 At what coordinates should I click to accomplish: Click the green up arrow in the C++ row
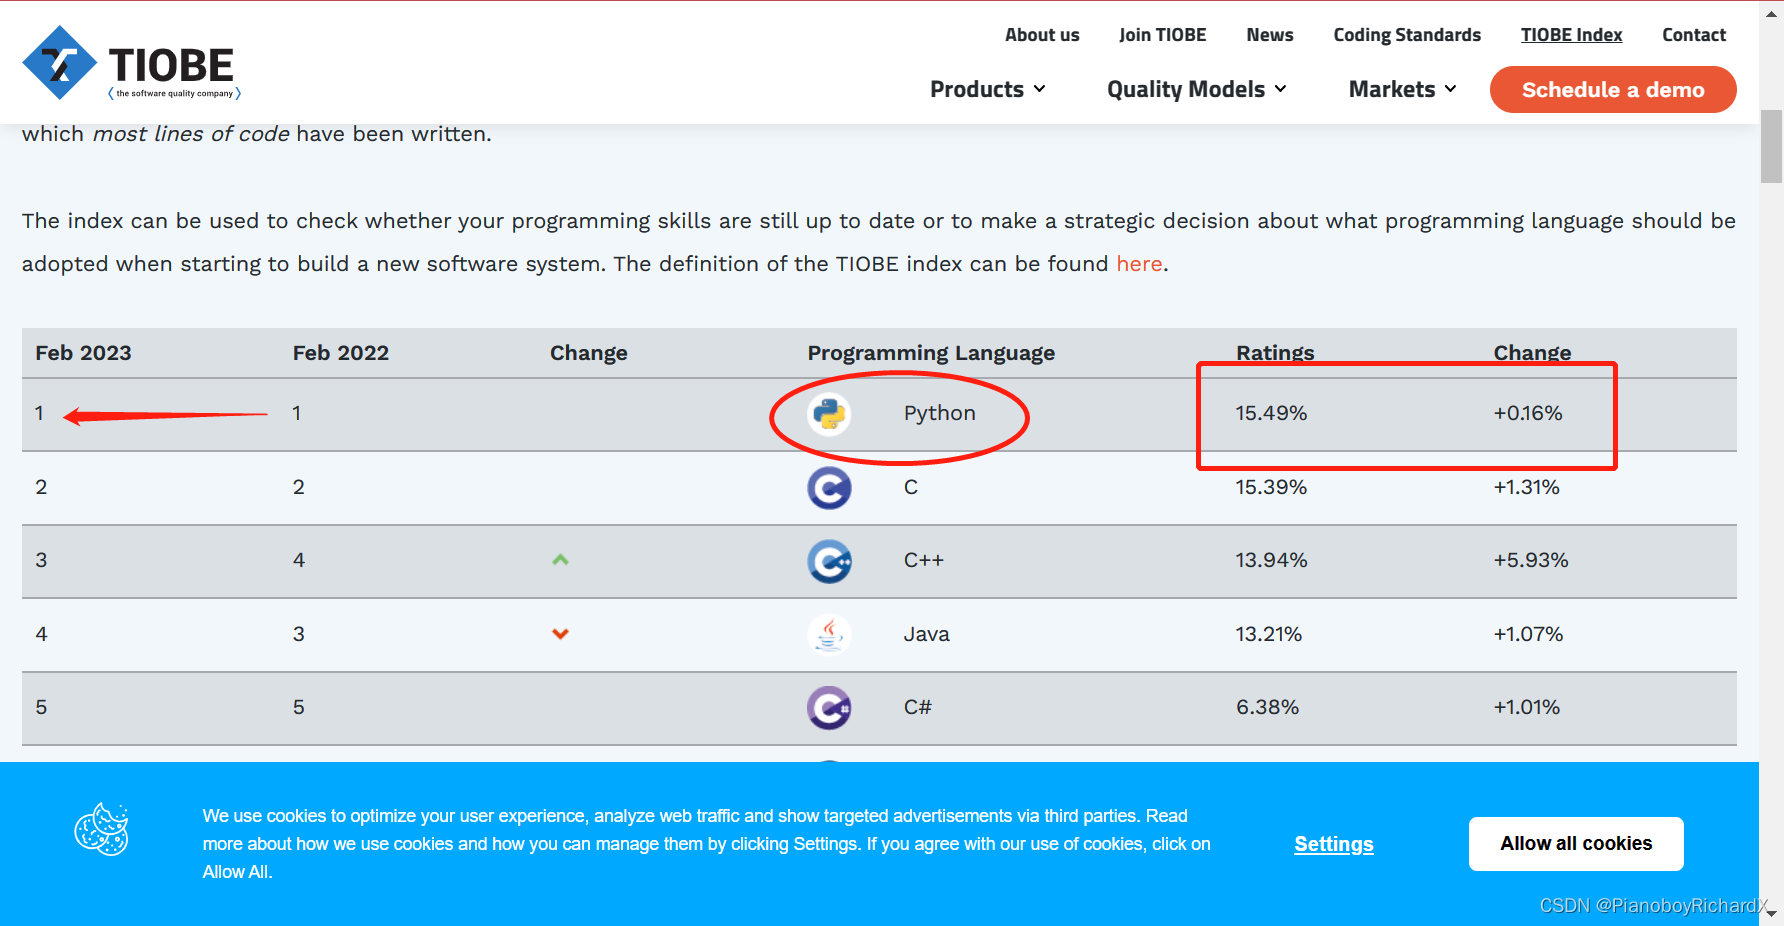coord(560,560)
